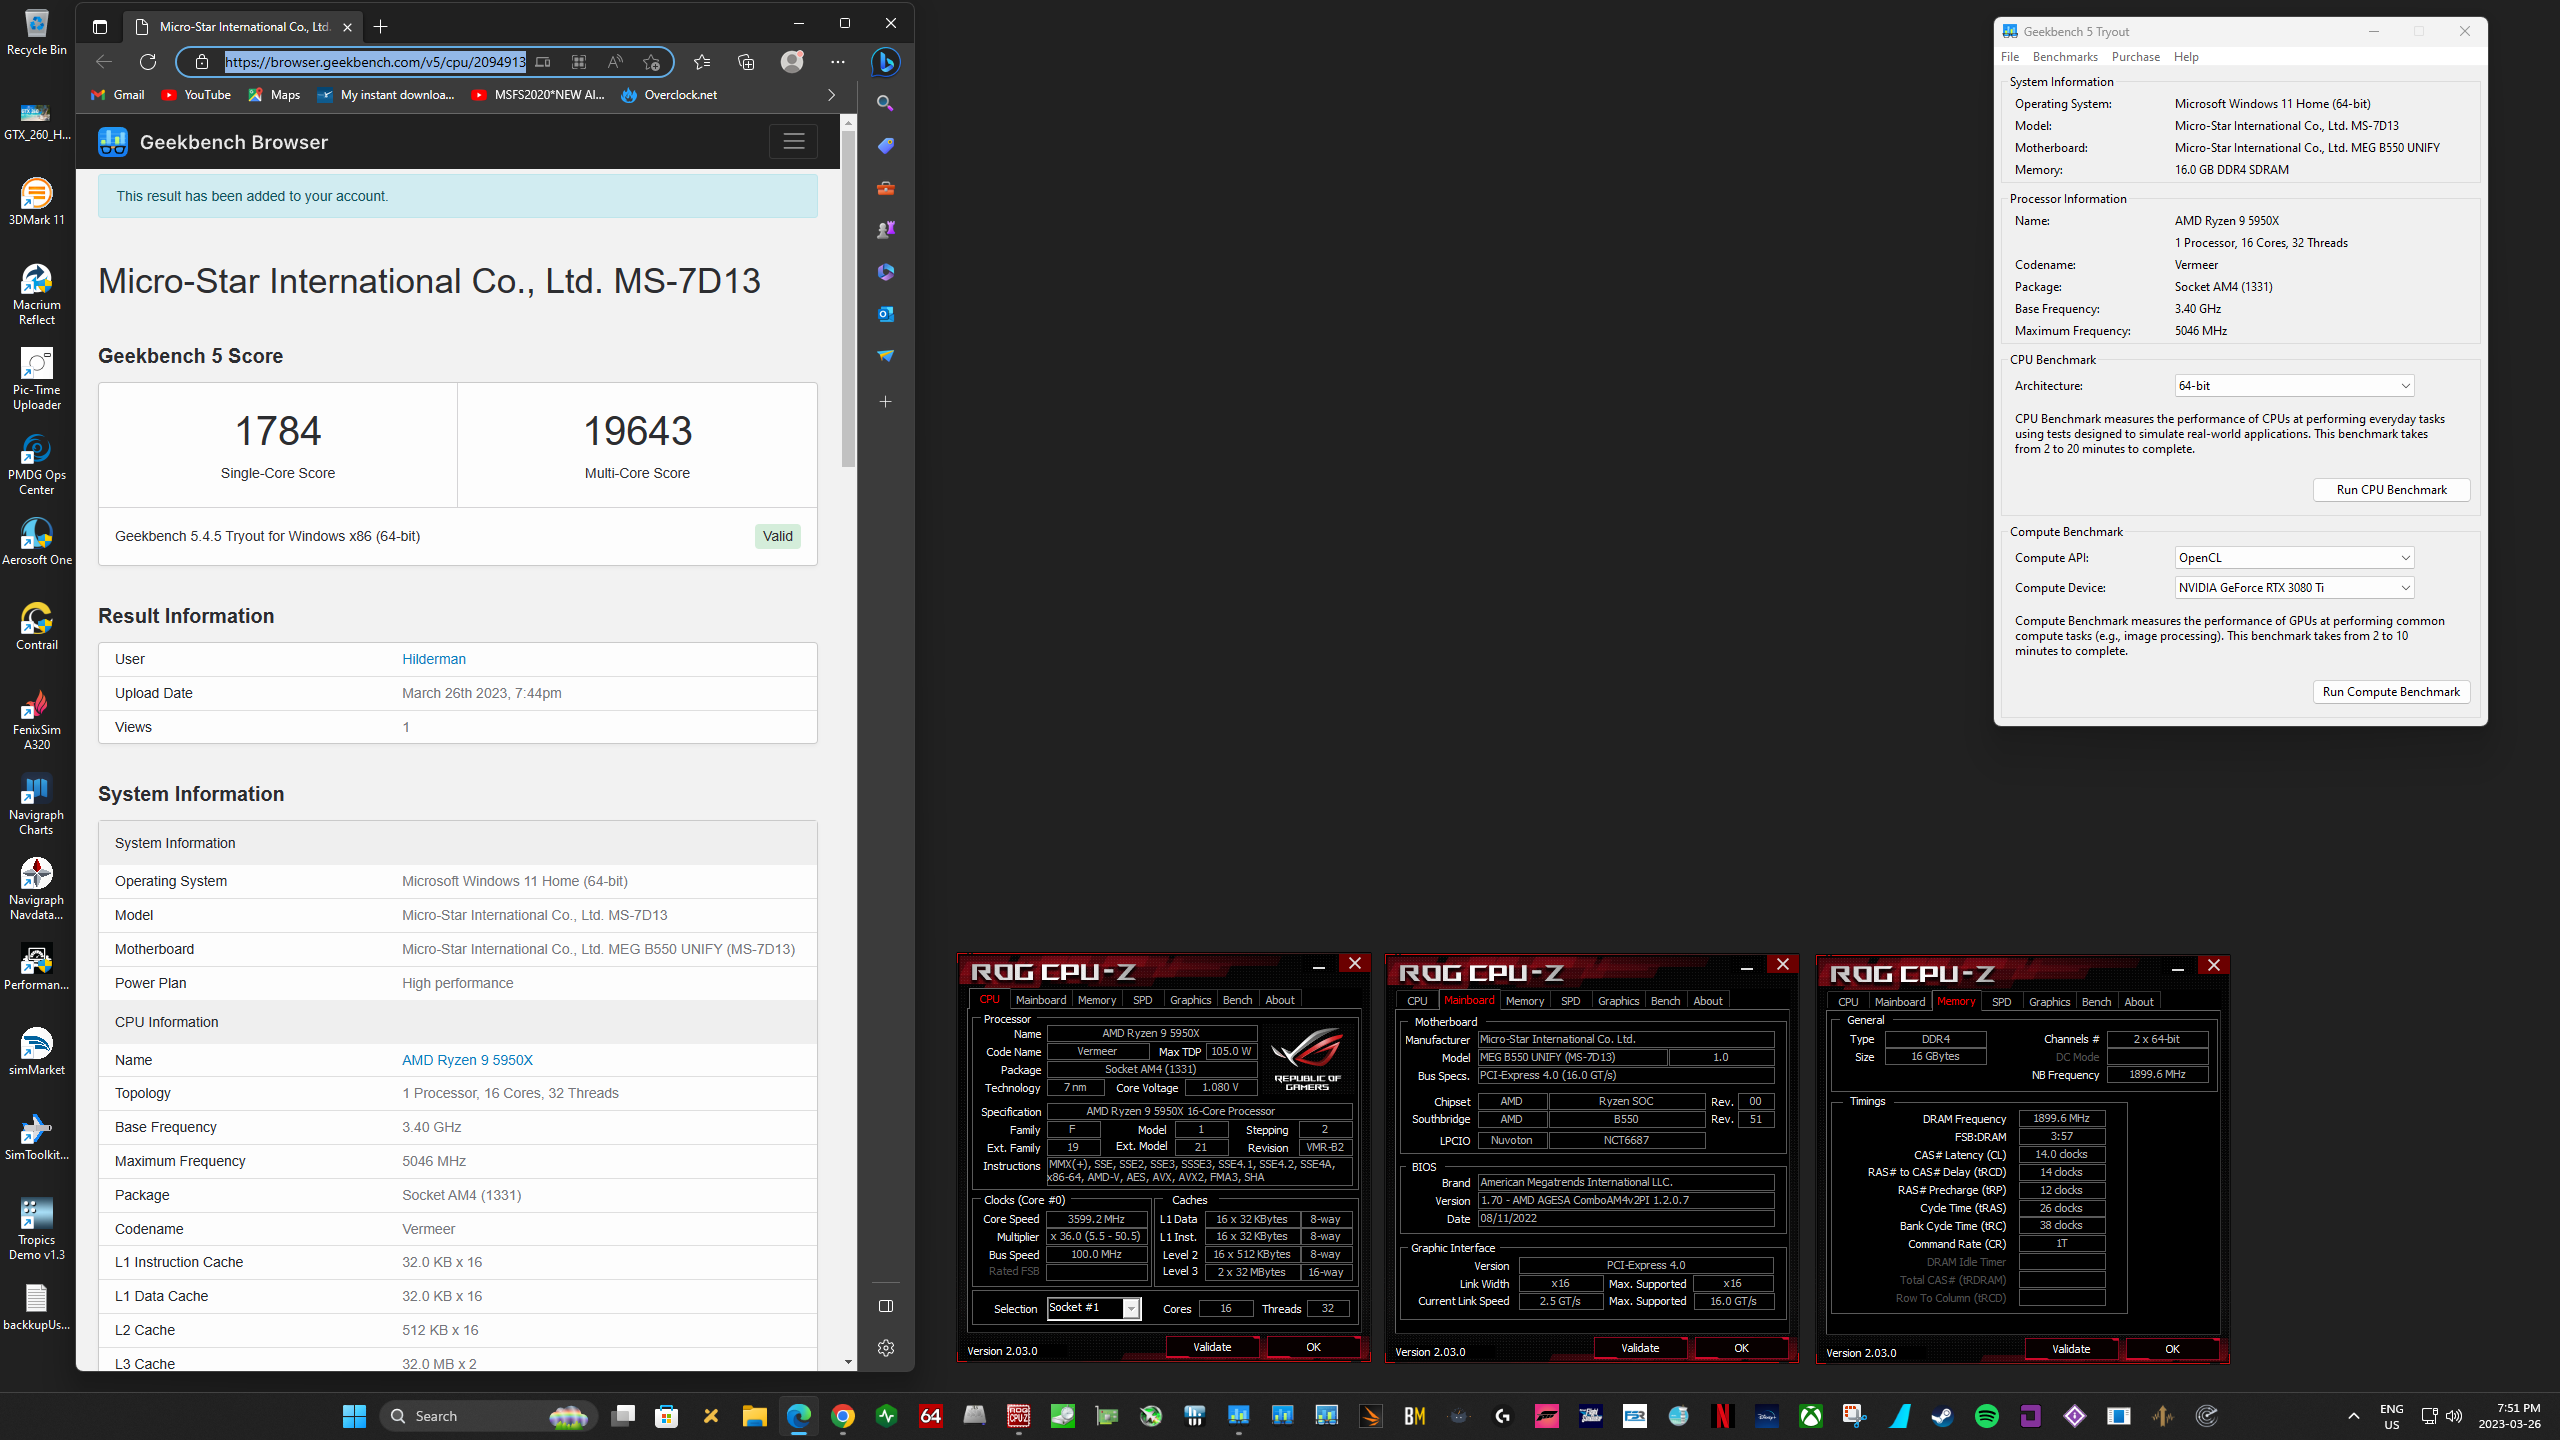The width and height of the screenshot is (2560, 1440).
Task: Open Edge sidebar Games icon
Action: coord(885,229)
